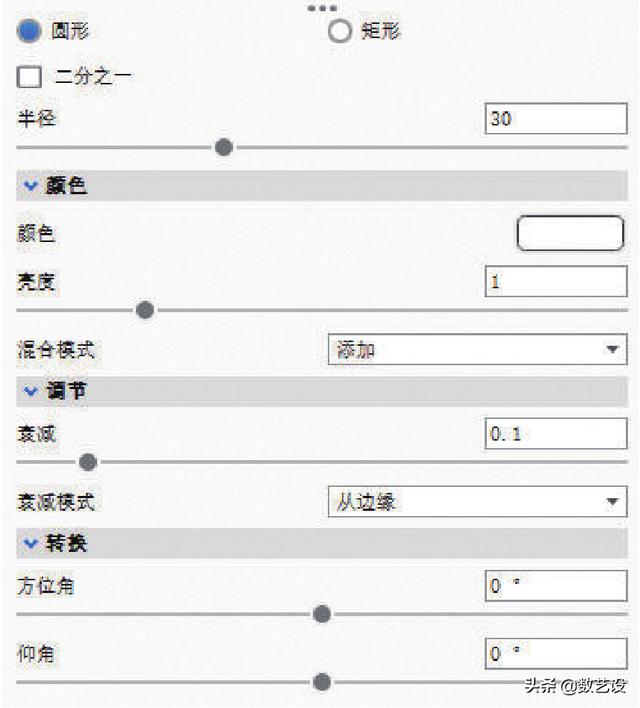This screenshot has height=708, width=640.
Task: Open the 颜色 color swatch
Action: tap(570, 233)
